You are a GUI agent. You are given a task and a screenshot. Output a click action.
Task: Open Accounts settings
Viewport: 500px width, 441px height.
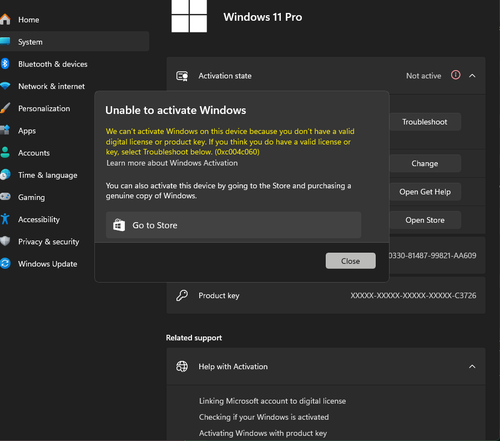tap(34, 153)
